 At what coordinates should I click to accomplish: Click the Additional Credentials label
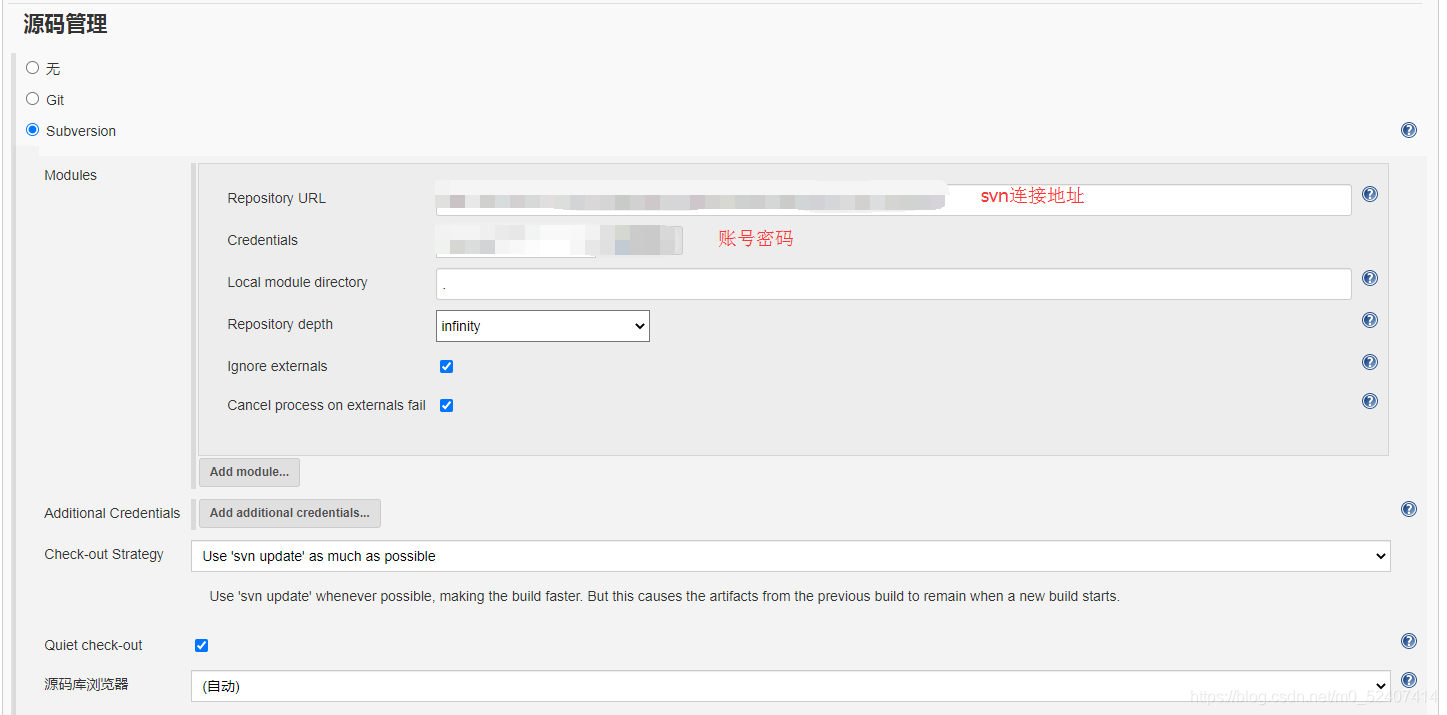pyautogui.click(x=112, y=513)
